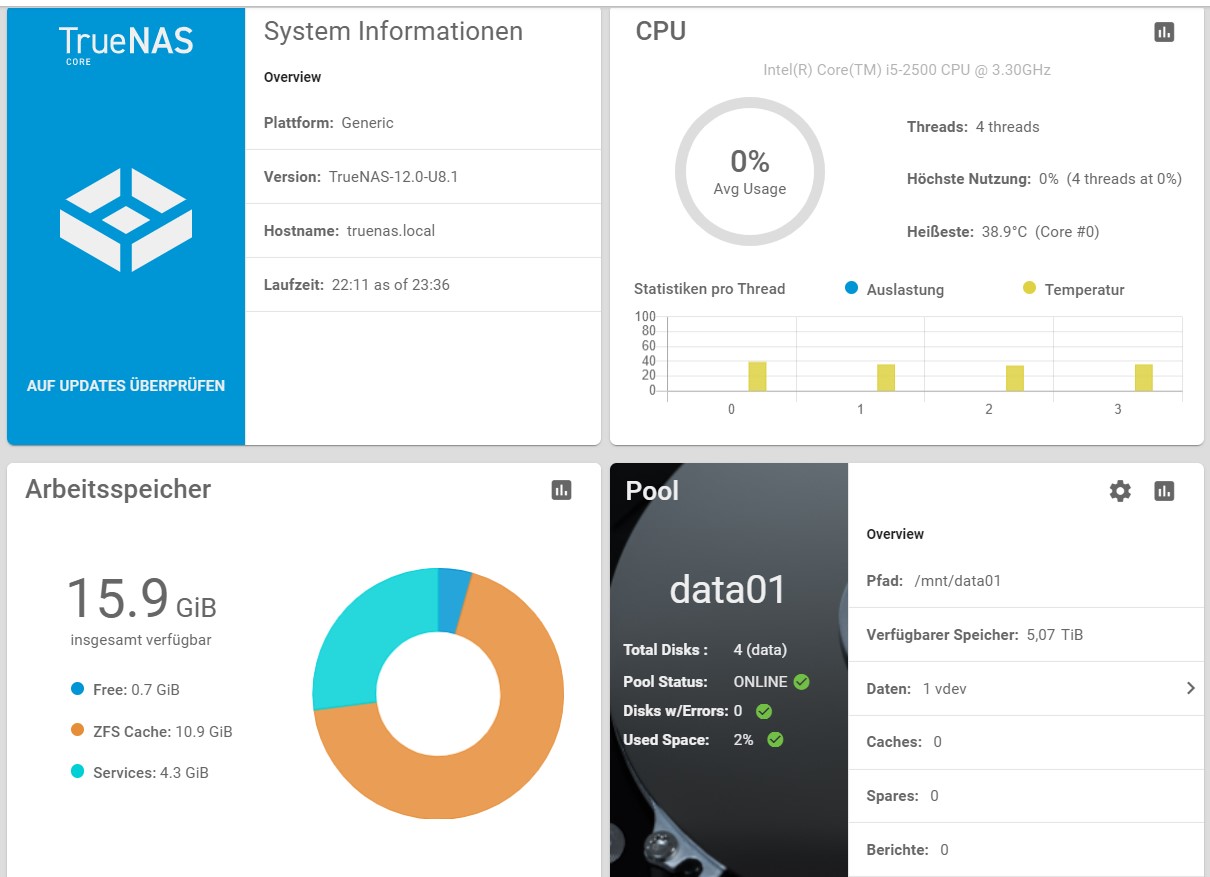Click the 0% Avg Usage gauge
1210x877 pixels.
(750, 172)
